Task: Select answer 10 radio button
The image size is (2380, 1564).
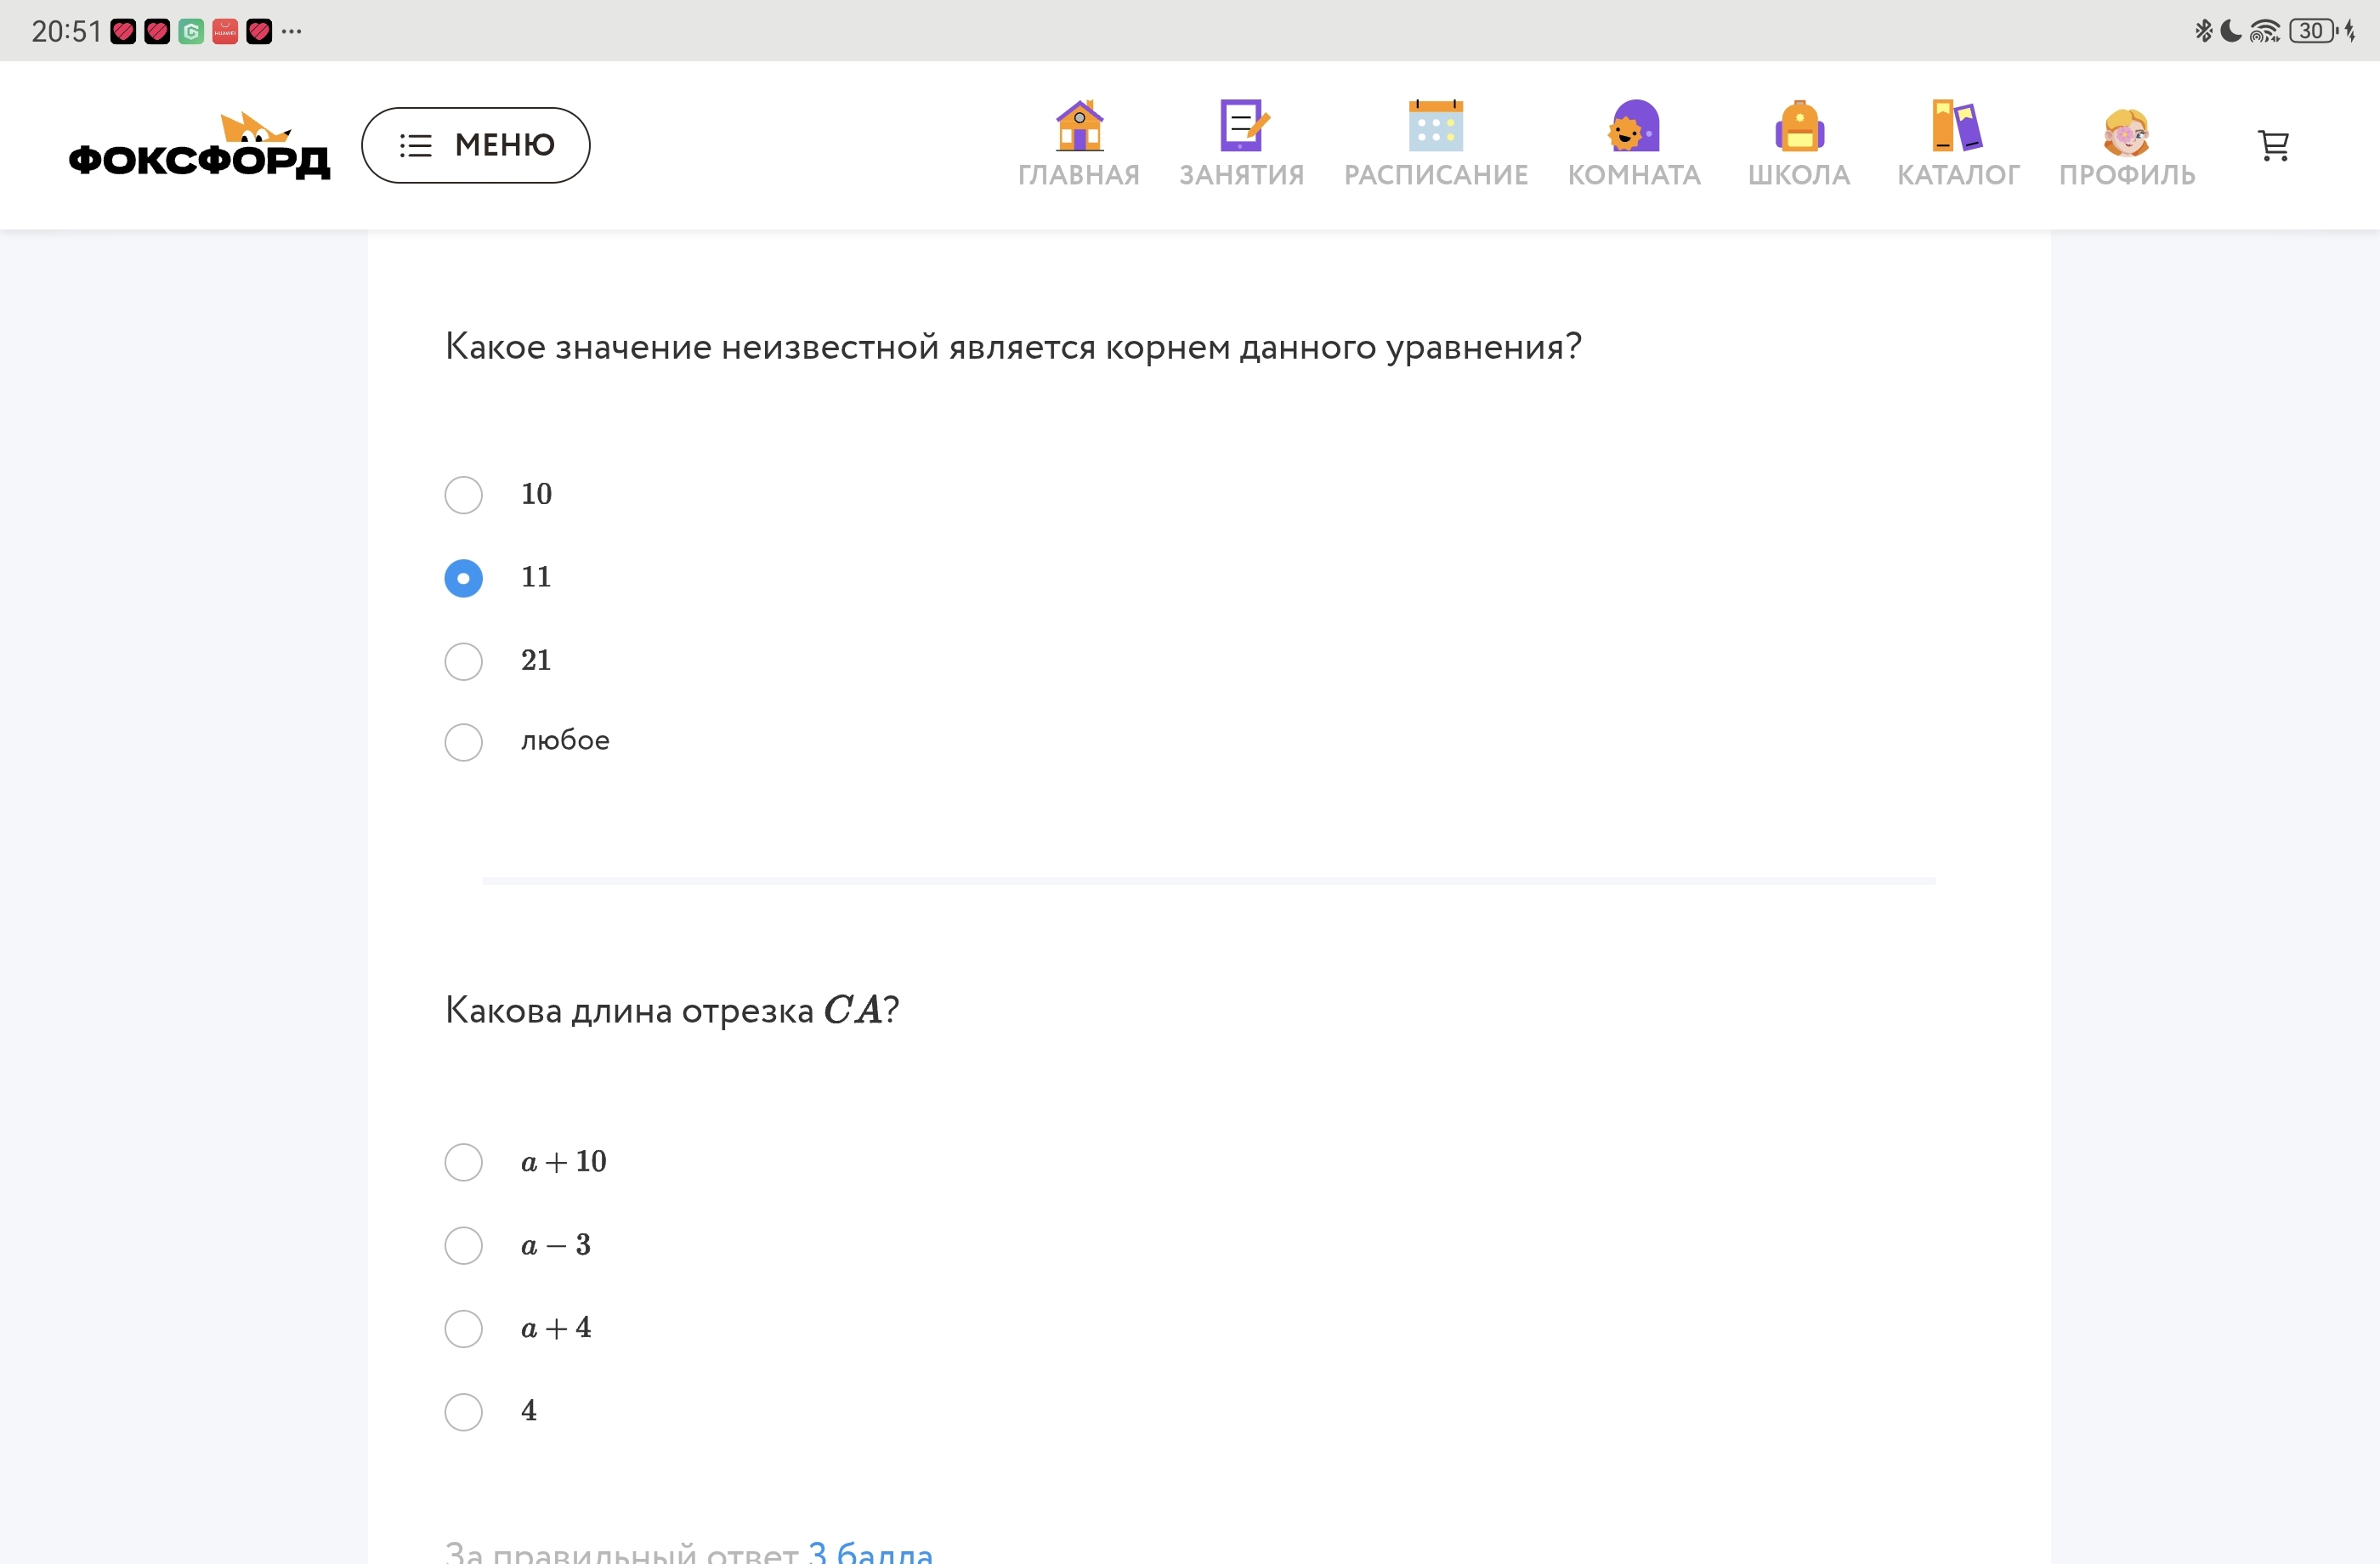Action: [x=463, y=495]
